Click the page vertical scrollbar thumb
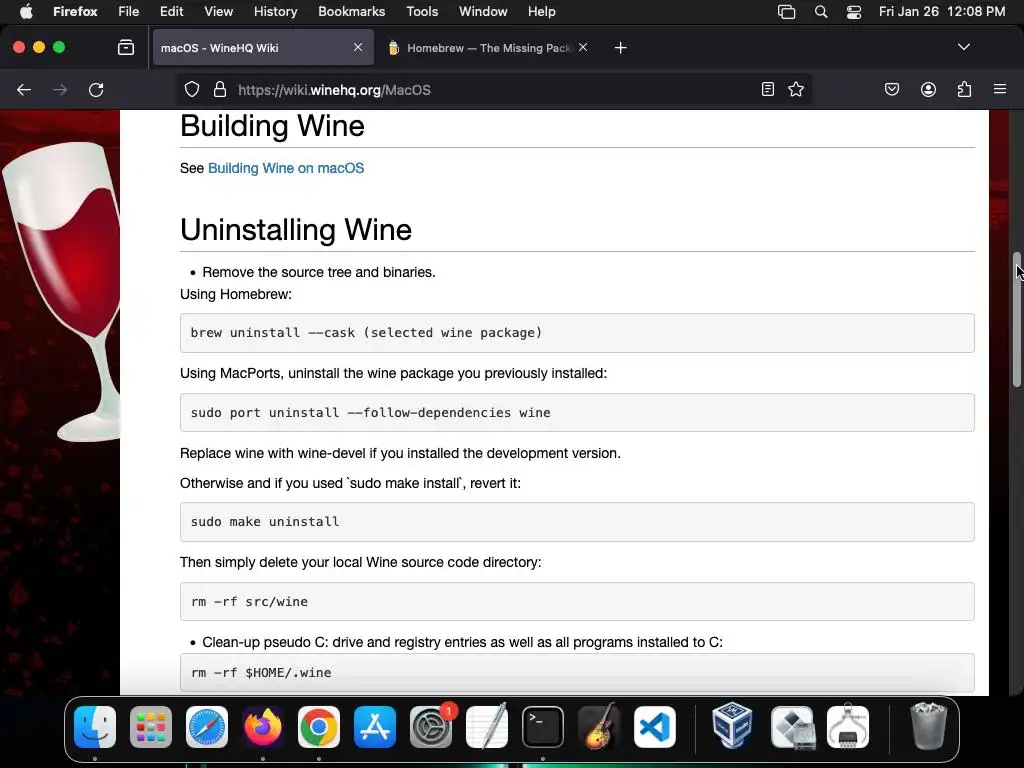 [x=1017, y=320]
